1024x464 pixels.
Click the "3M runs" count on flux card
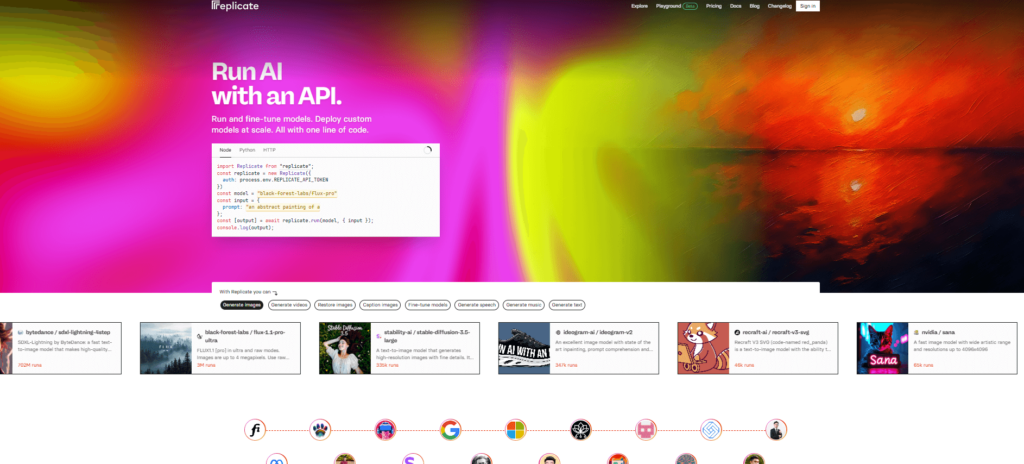click(x=206, y=365)
